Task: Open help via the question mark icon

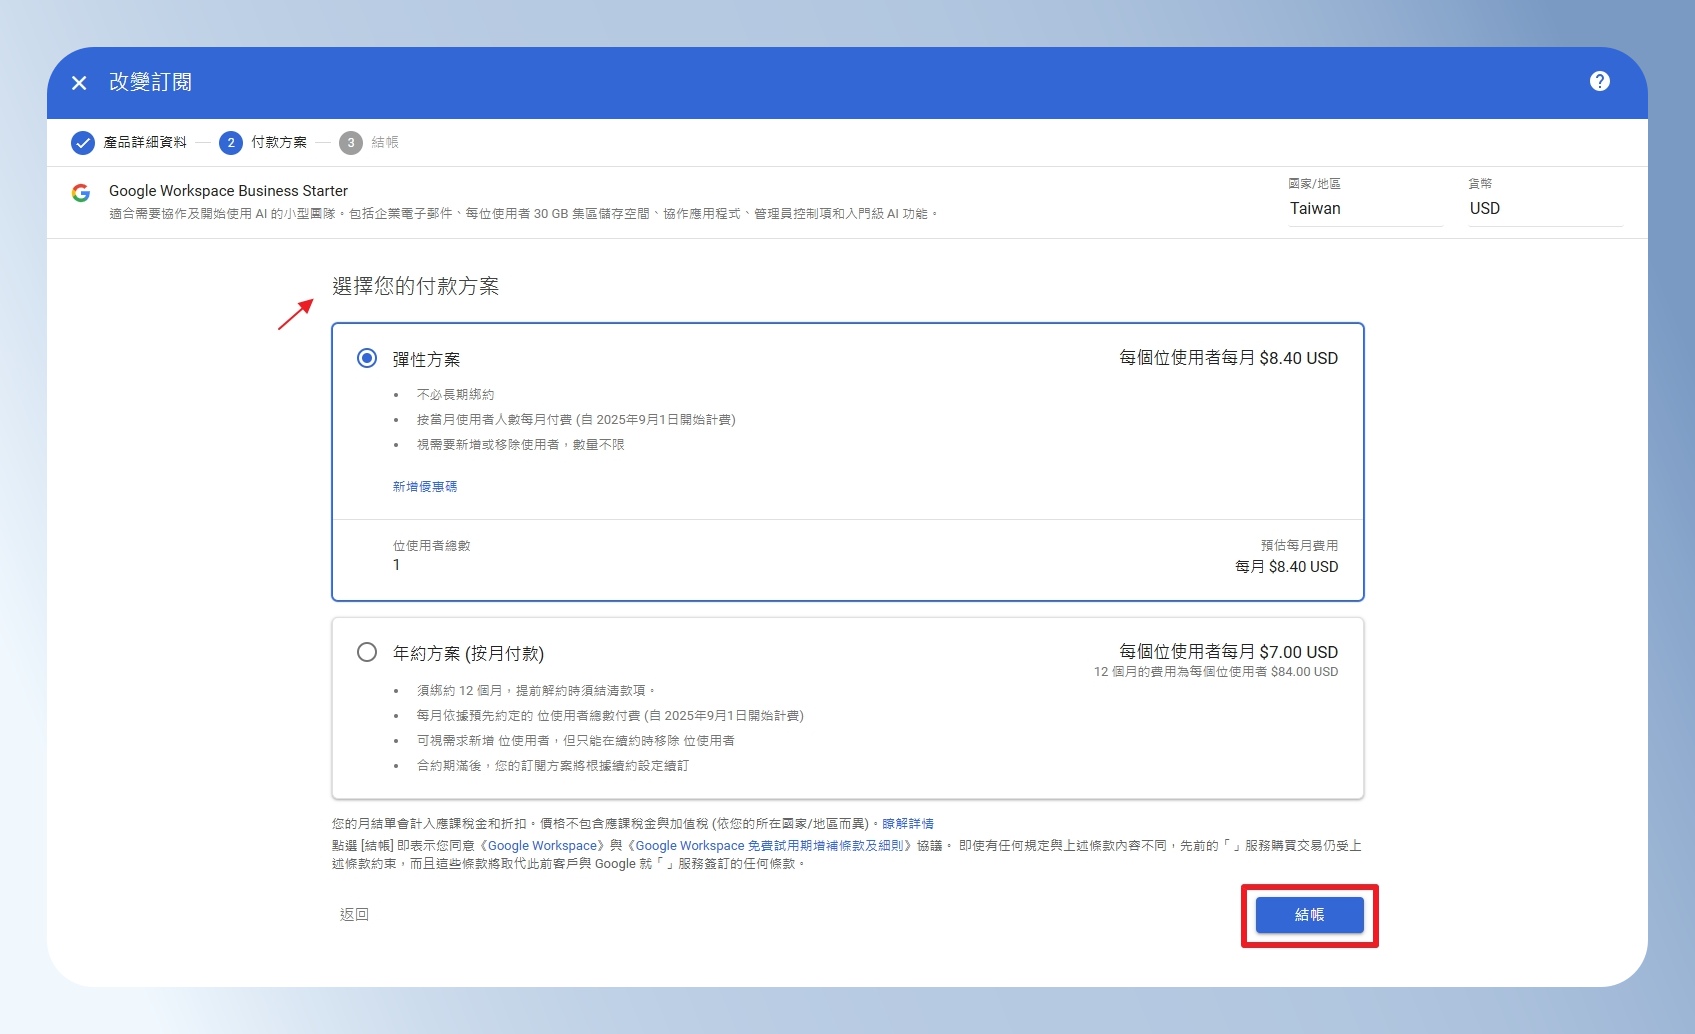Action: pyautogui.click(x=1599, y=82)
